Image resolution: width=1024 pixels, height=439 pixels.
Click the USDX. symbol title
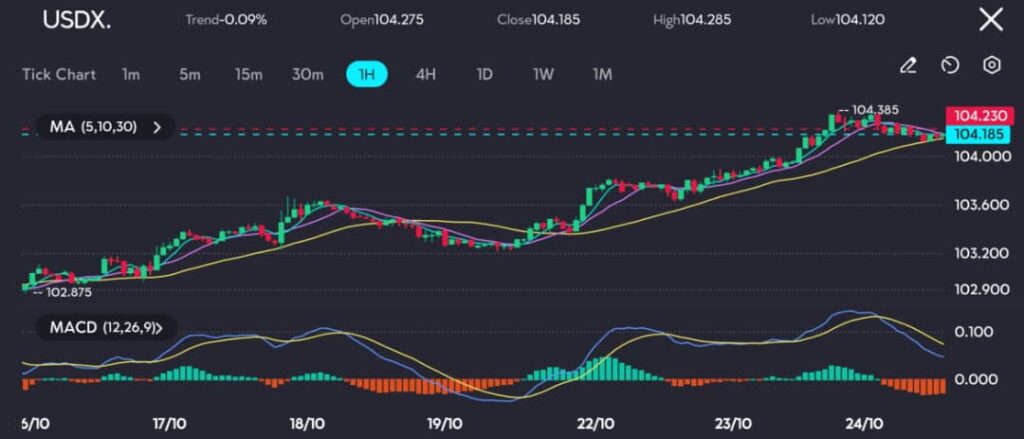click(76, 20)
